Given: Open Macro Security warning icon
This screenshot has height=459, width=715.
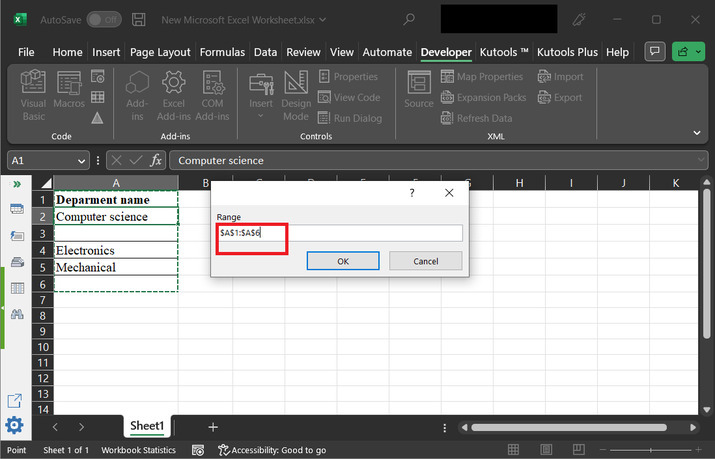Looking at the screenshot, I should (x=97, y=118).
